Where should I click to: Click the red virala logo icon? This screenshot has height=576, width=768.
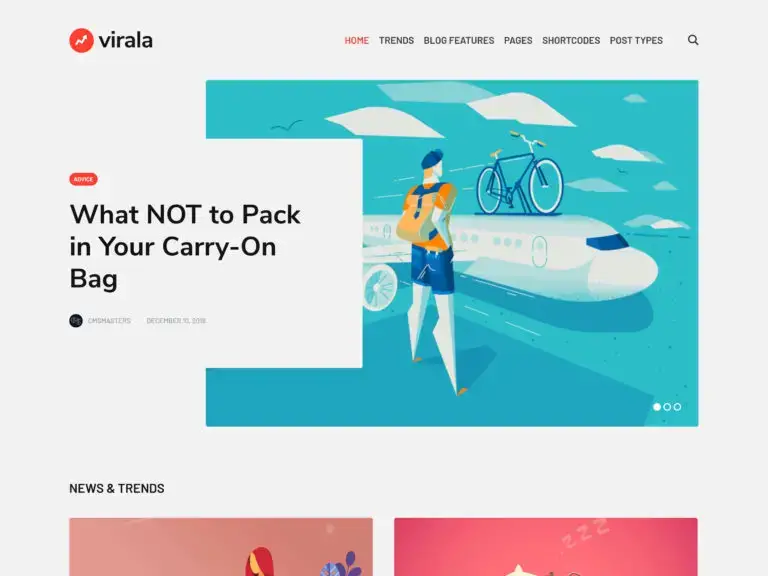81,40
